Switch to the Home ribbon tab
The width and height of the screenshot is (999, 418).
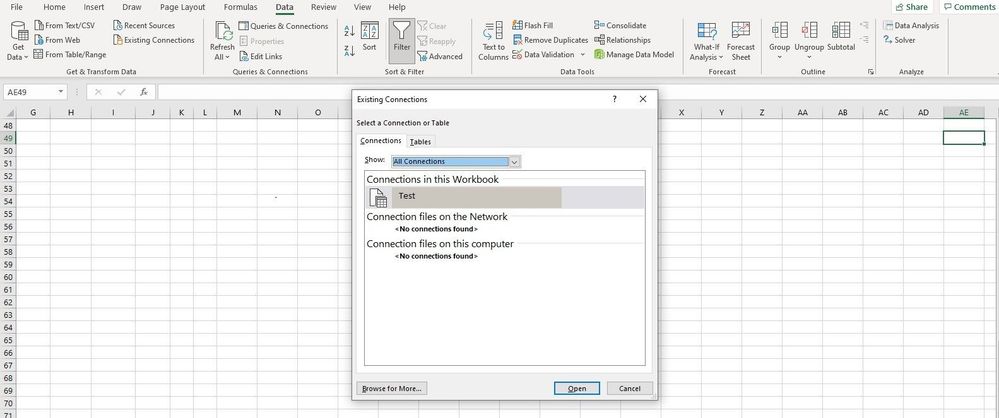click(x=54, y=7)
